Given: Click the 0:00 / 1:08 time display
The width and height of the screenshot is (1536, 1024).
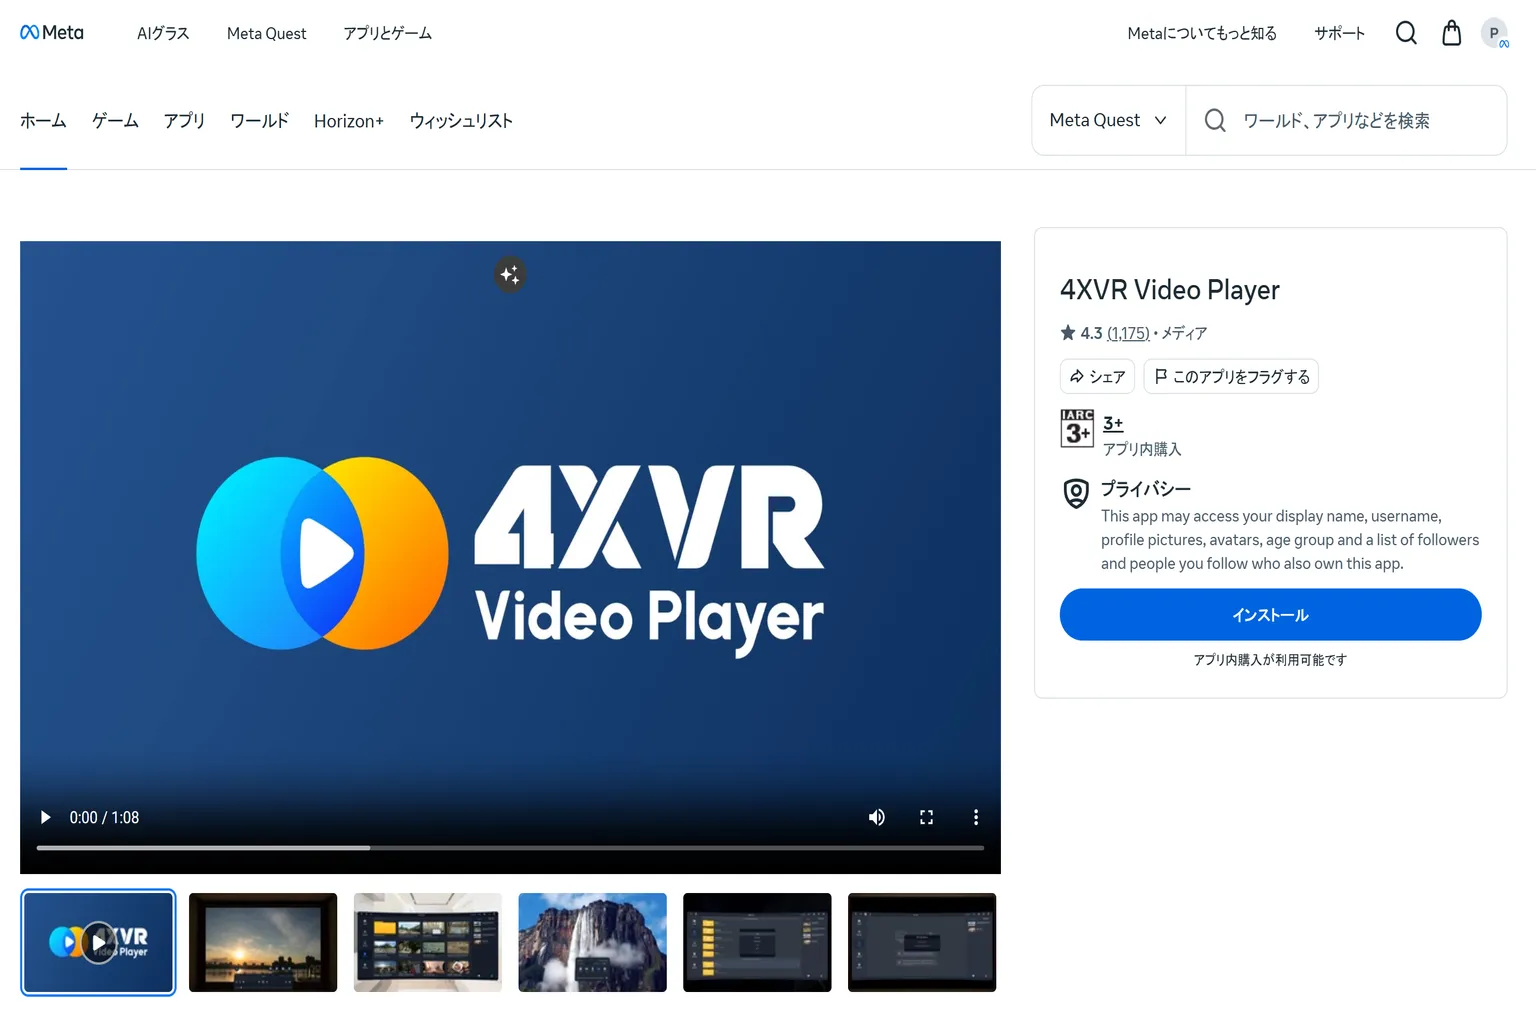Looking at the screenshot, I should [104, 817].
